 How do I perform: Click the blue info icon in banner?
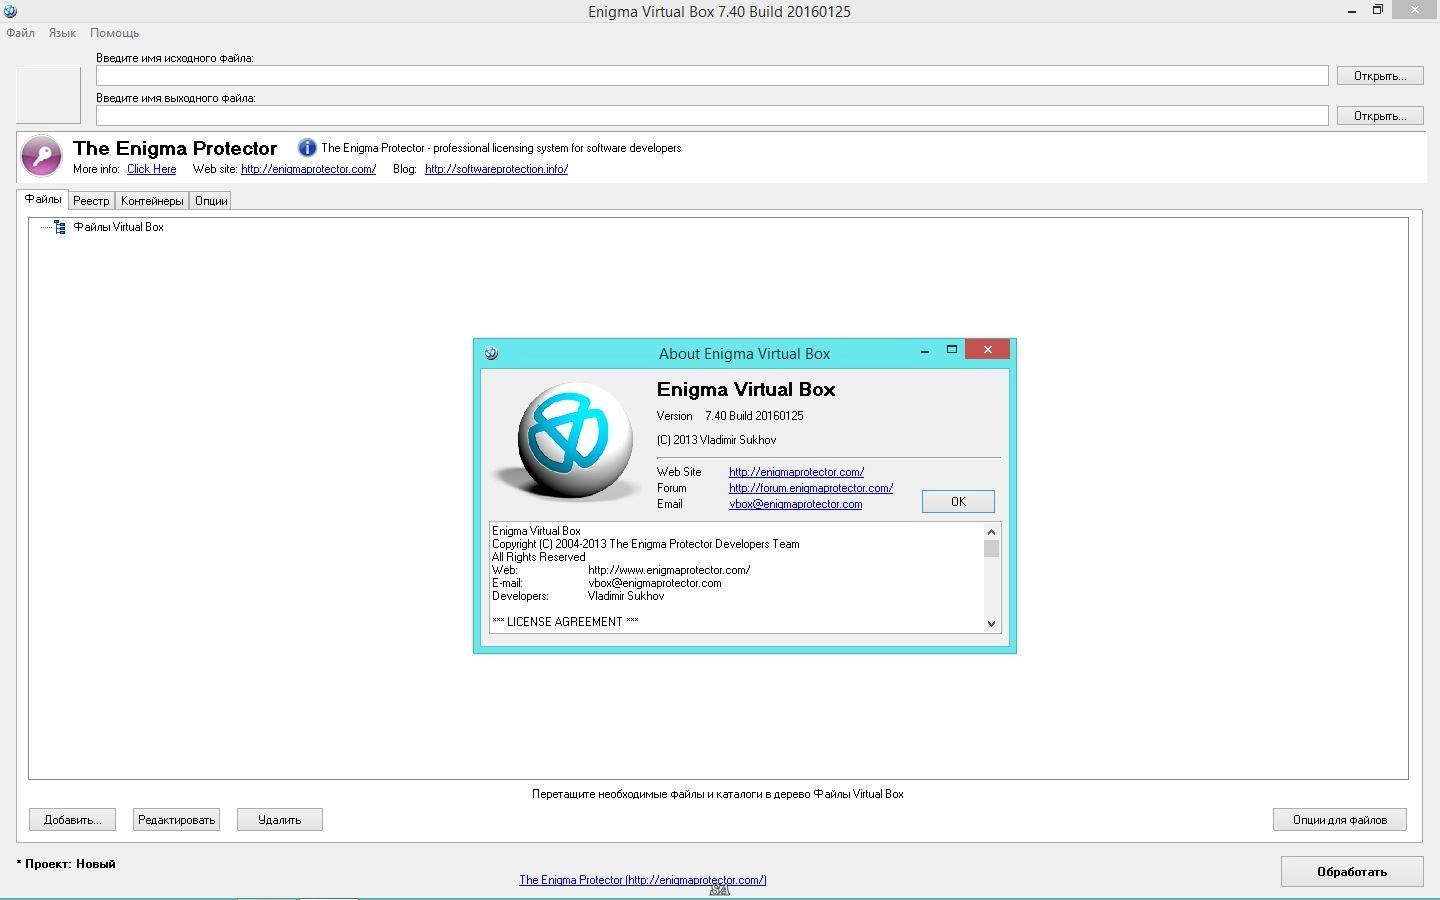point(307,148)
